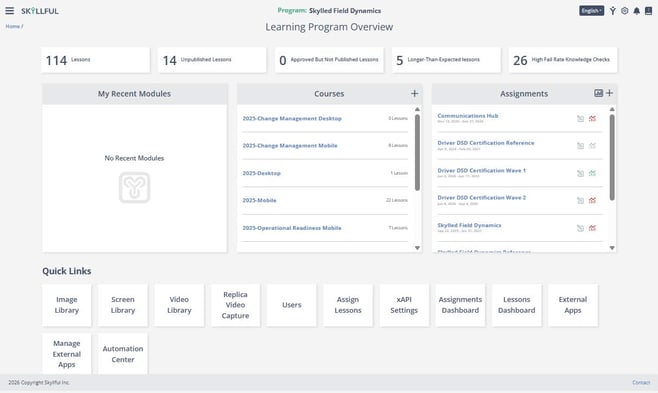The image size is (658, 393).
Task: Click the Assignments list scrollbar thumb
Action: coord(612,157)
